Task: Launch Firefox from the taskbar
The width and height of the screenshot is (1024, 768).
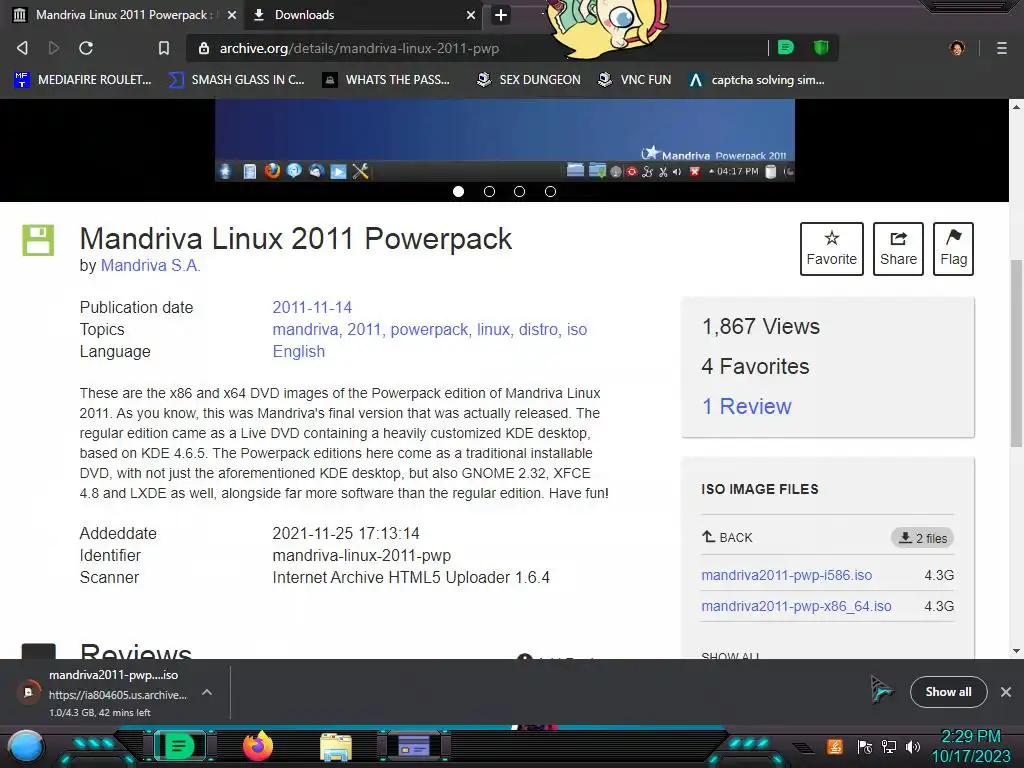Action: click(x=258, y=746)
